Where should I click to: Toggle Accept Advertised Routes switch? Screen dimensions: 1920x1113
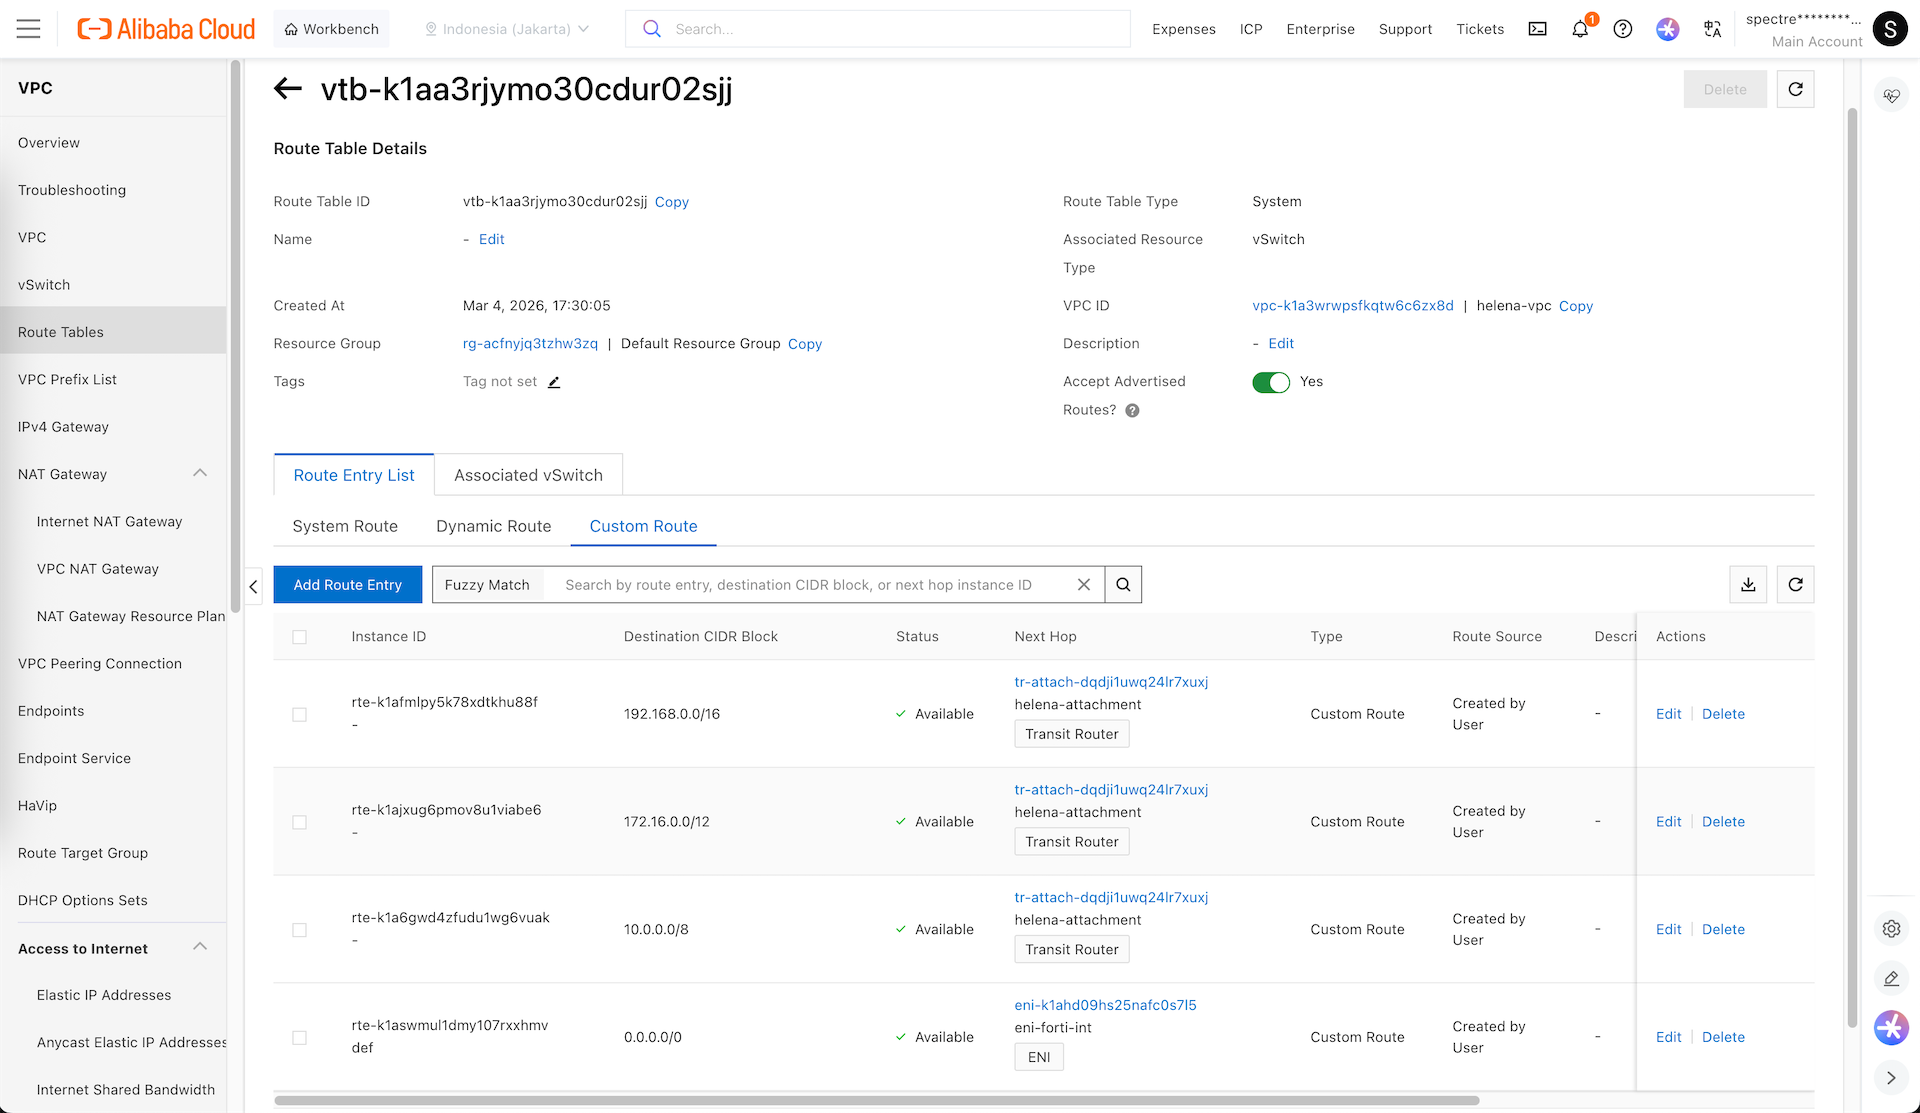coord(1271,382)
